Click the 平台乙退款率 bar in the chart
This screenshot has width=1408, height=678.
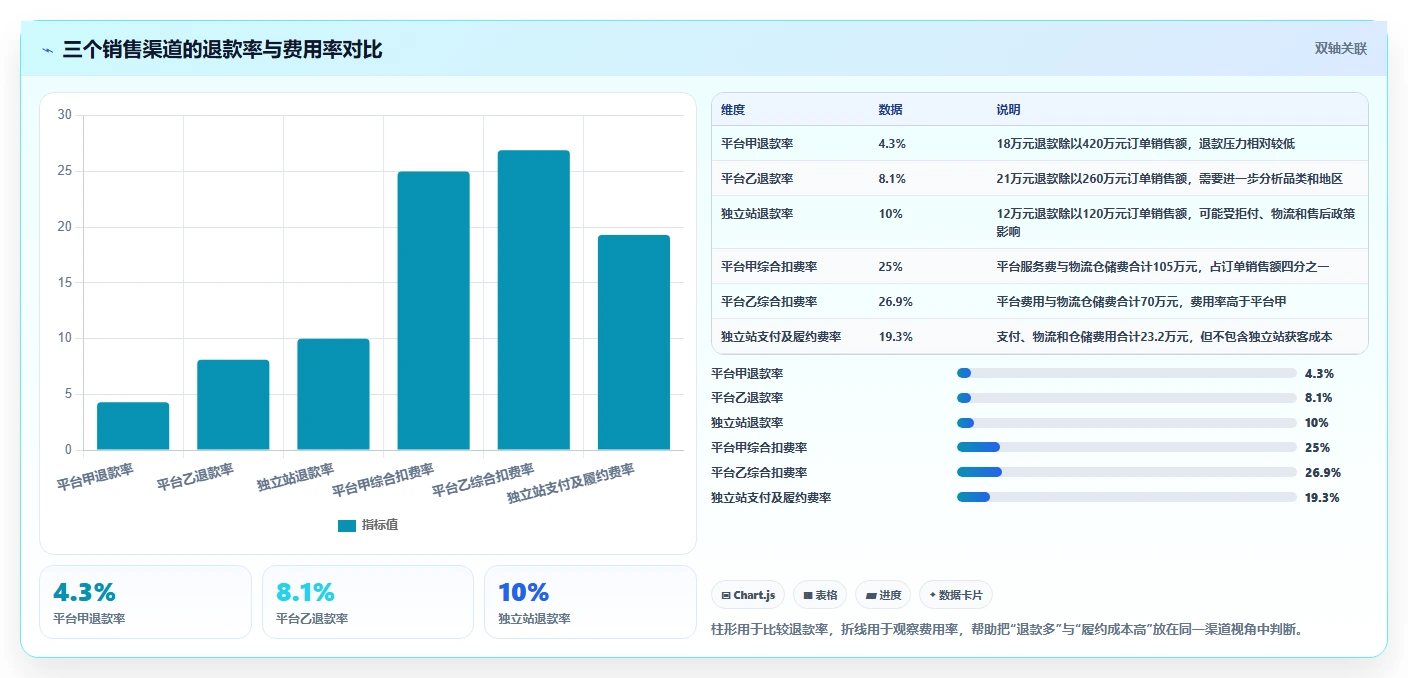(233, 405)
